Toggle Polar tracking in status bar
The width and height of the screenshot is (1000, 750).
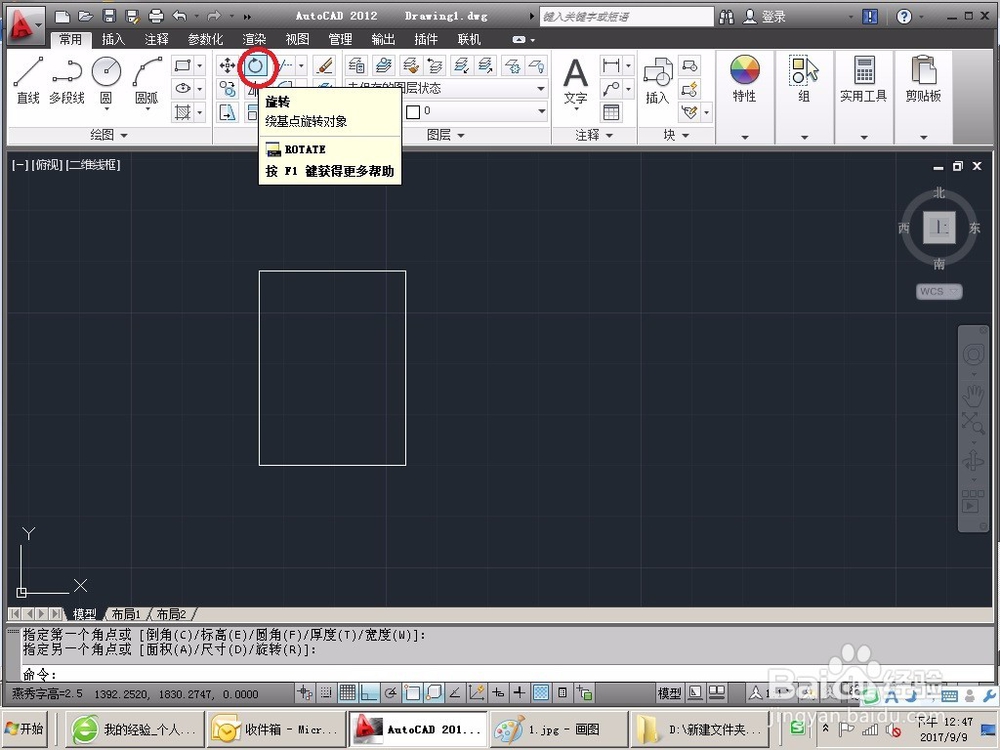390,693
